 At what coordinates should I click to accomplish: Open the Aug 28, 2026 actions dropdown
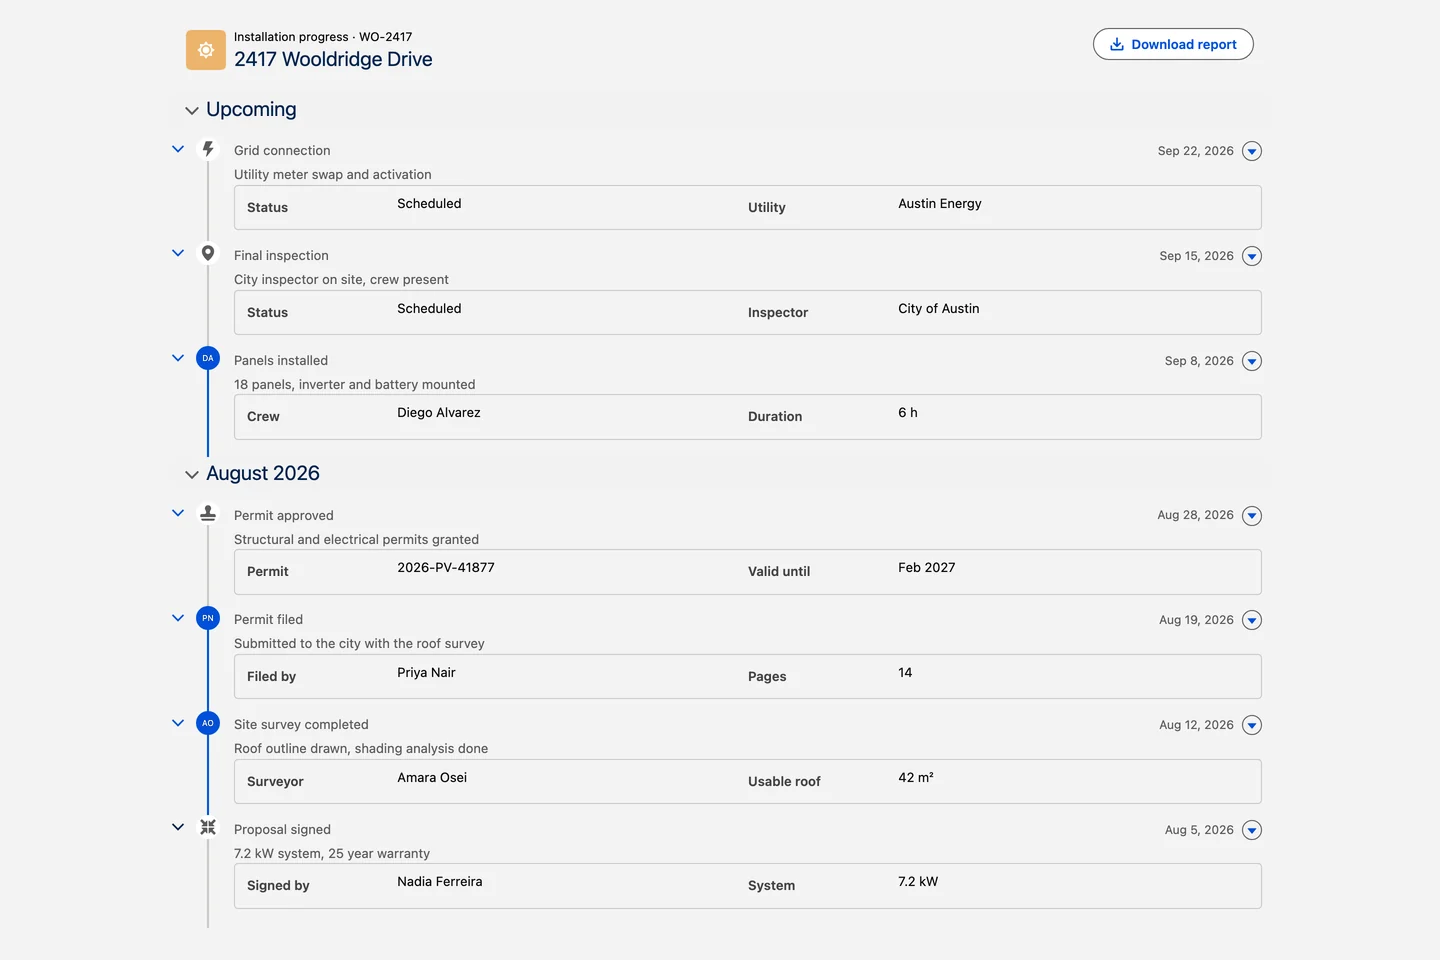click(1252, 516)
